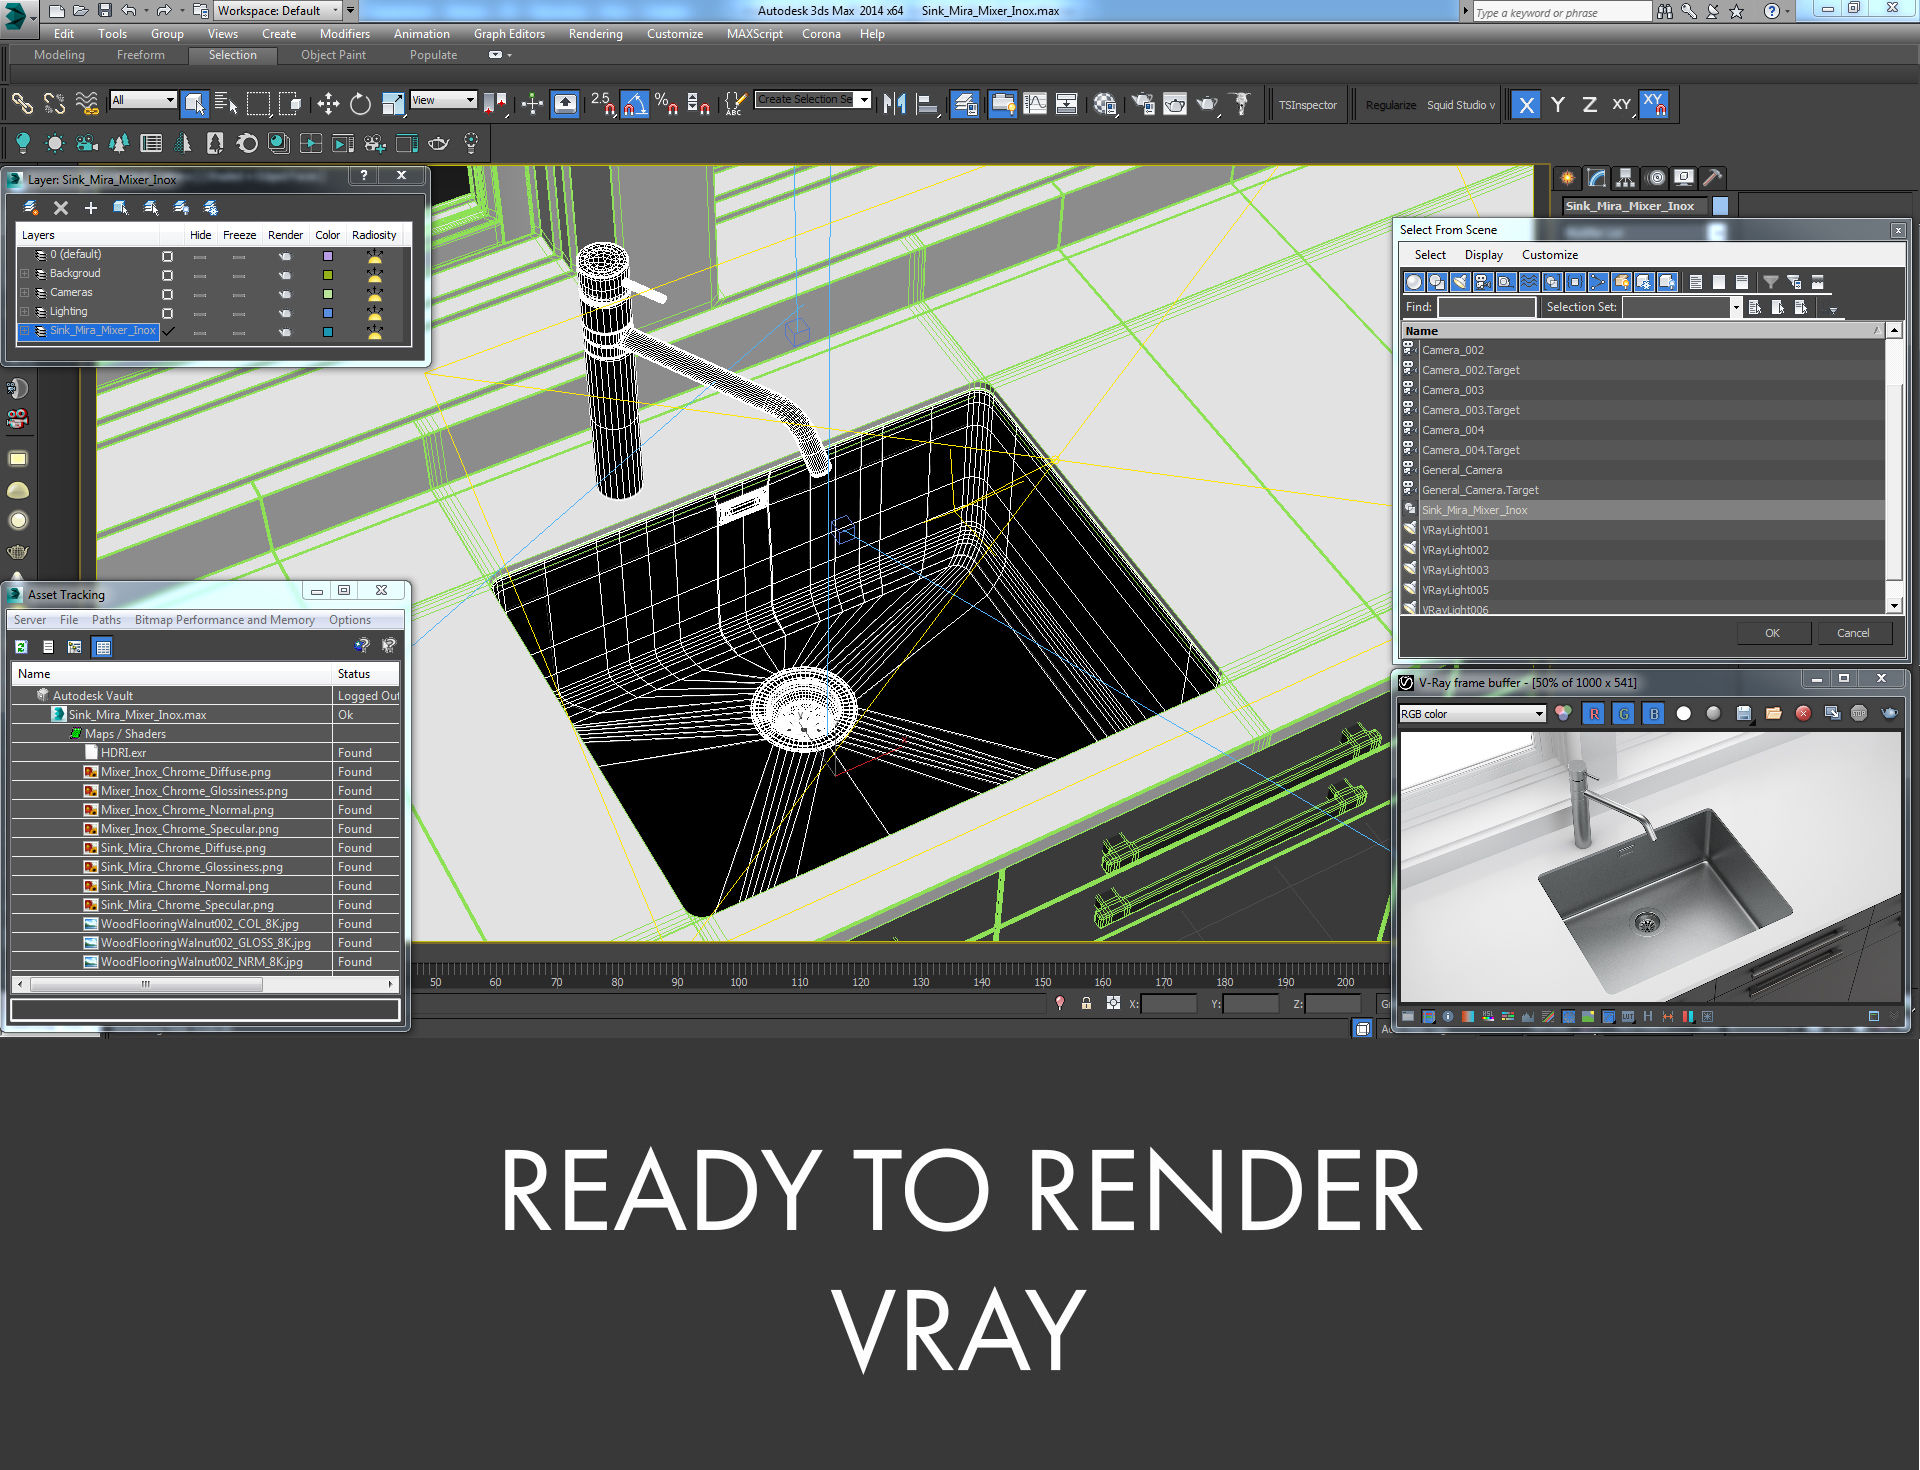Click the Mirror tool icon

pyautogui.click(x=894, y=104)
